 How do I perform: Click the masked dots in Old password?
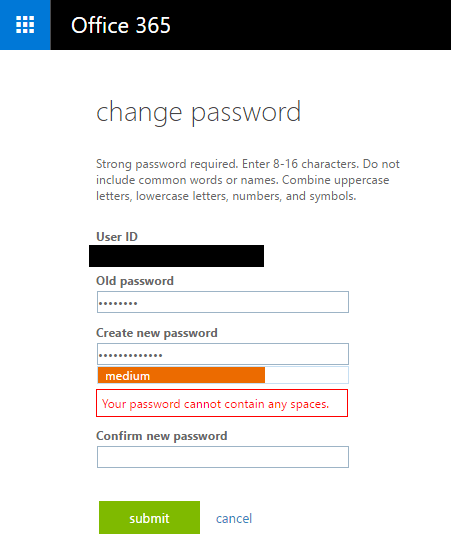pyautogui.click(x=118, y=303)
